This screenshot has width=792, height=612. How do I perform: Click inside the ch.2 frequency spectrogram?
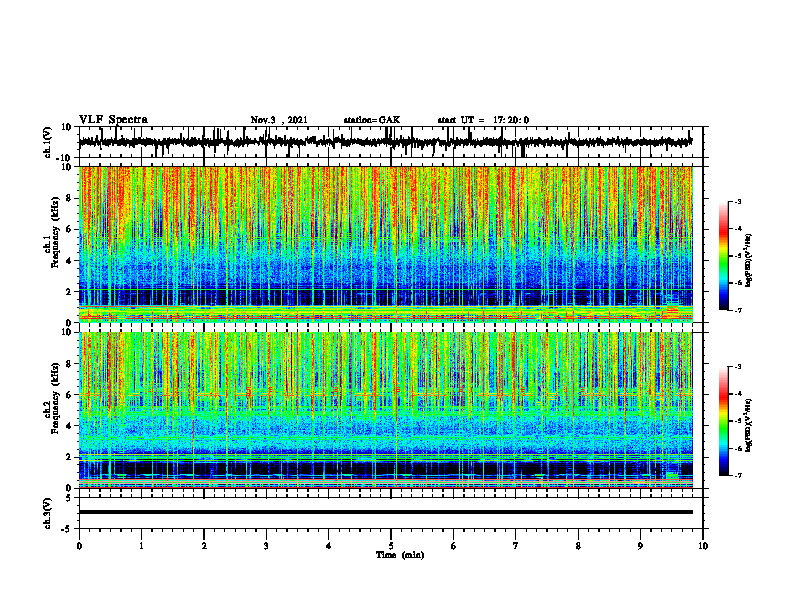click(386, 410)
